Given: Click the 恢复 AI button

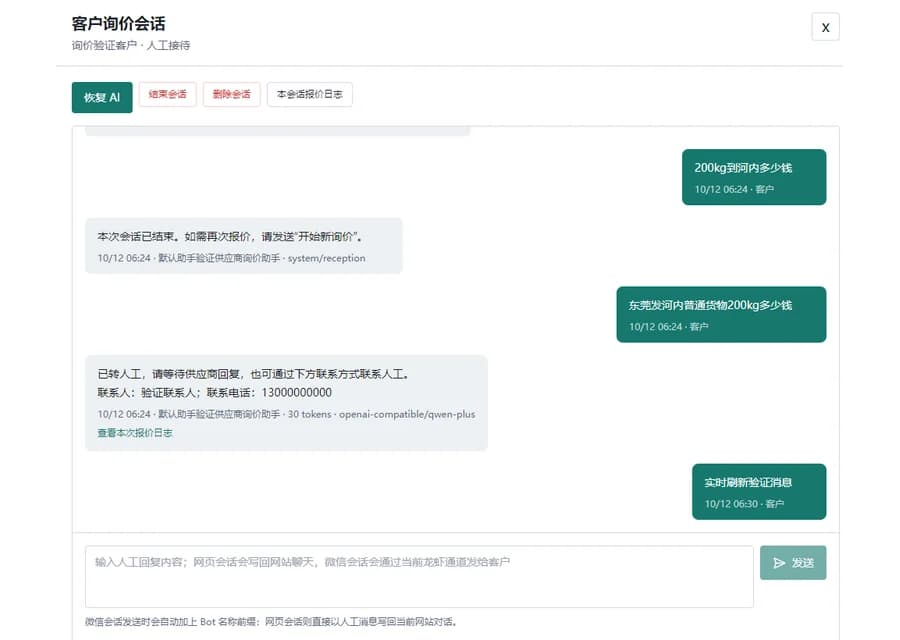Looking at the screenshot, I should 102,97.
